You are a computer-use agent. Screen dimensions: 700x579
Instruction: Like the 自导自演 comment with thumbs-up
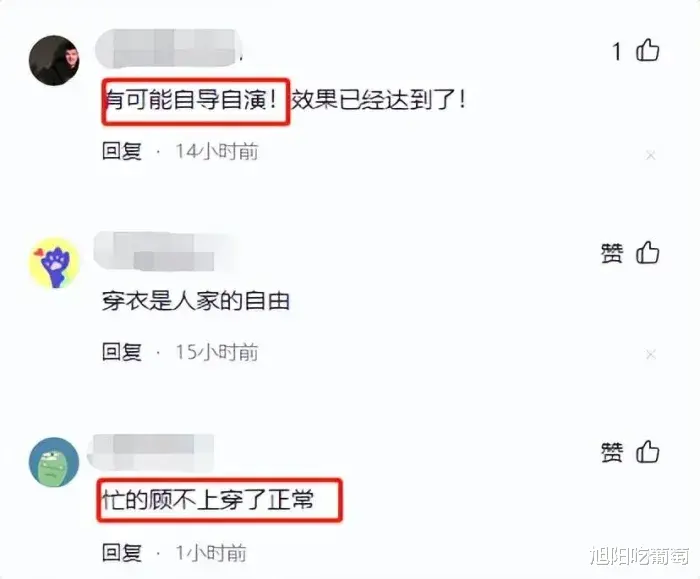click(647, 50)
